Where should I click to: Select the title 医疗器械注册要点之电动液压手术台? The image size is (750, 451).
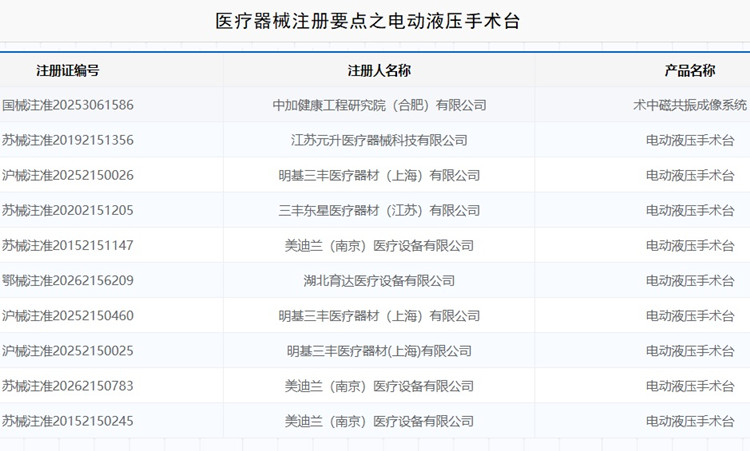(x=367, y=21)
